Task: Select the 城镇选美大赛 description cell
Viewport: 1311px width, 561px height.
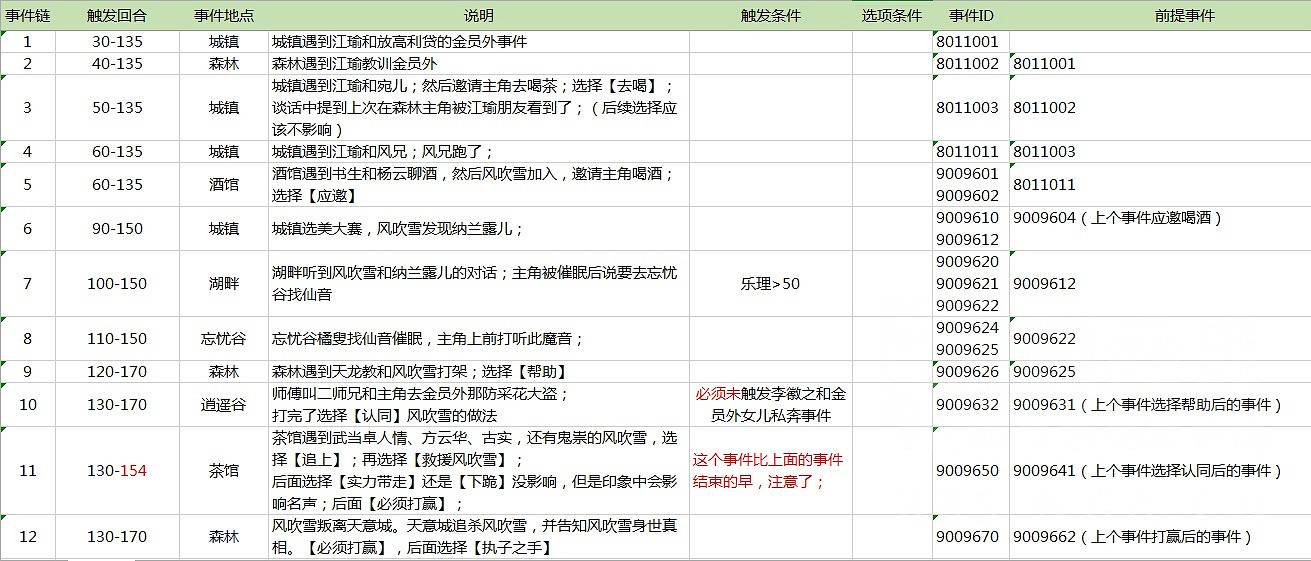Action: [x=479, y=229]
